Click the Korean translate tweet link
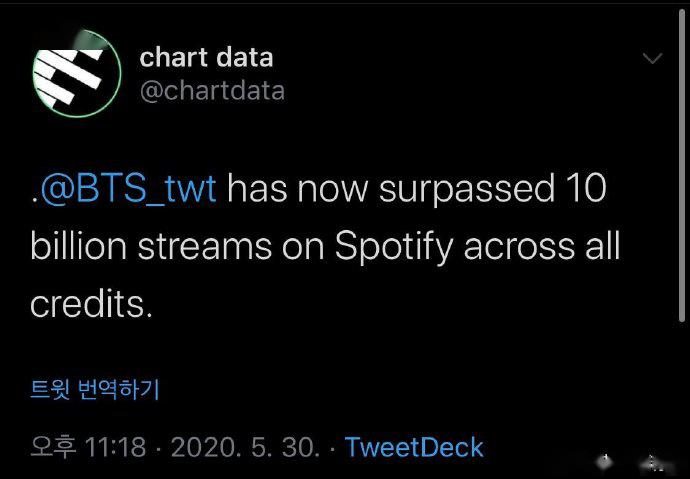Screen dimensions: 690x479 pos(95,388)
